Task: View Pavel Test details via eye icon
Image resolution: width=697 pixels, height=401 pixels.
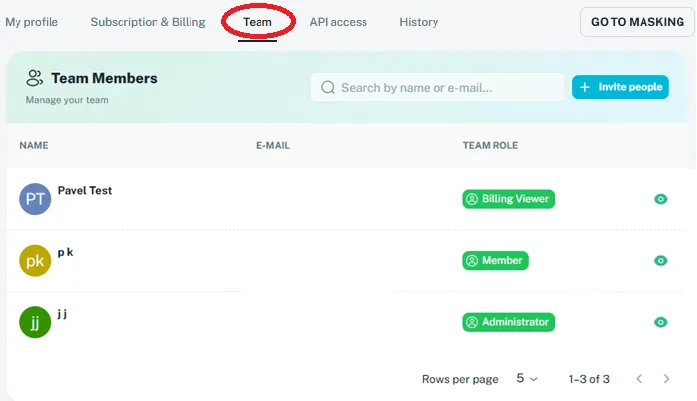Action: coord(661,199)
